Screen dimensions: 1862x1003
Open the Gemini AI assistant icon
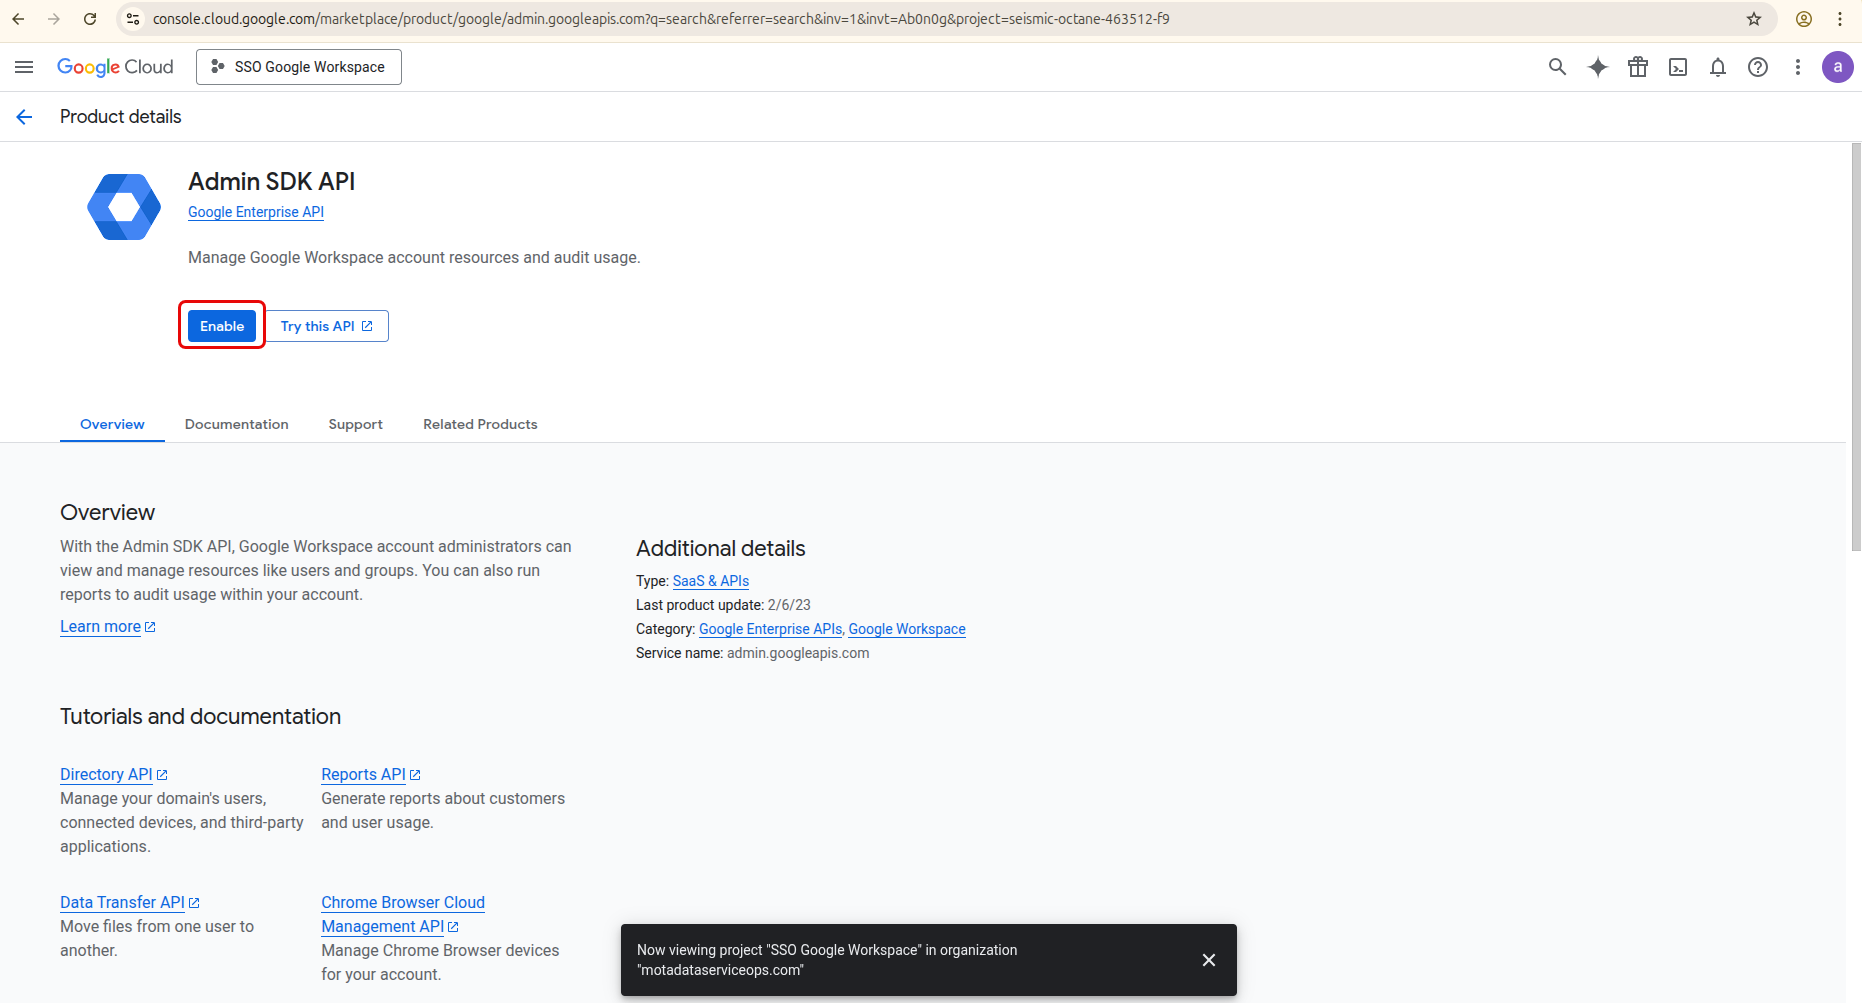tap(1597, 67)
